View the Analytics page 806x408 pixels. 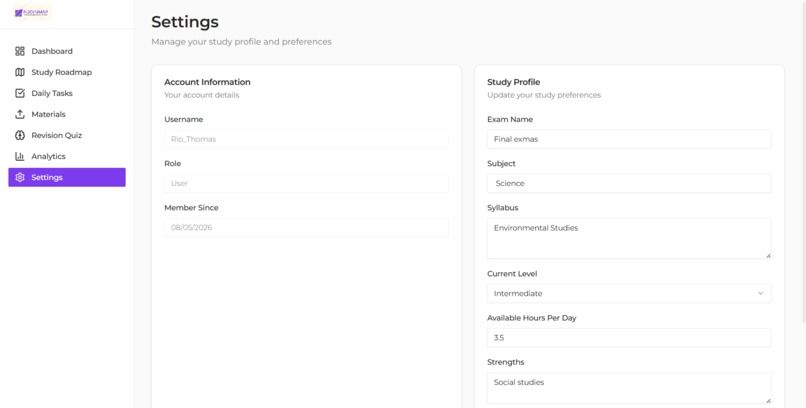(67, 156)
